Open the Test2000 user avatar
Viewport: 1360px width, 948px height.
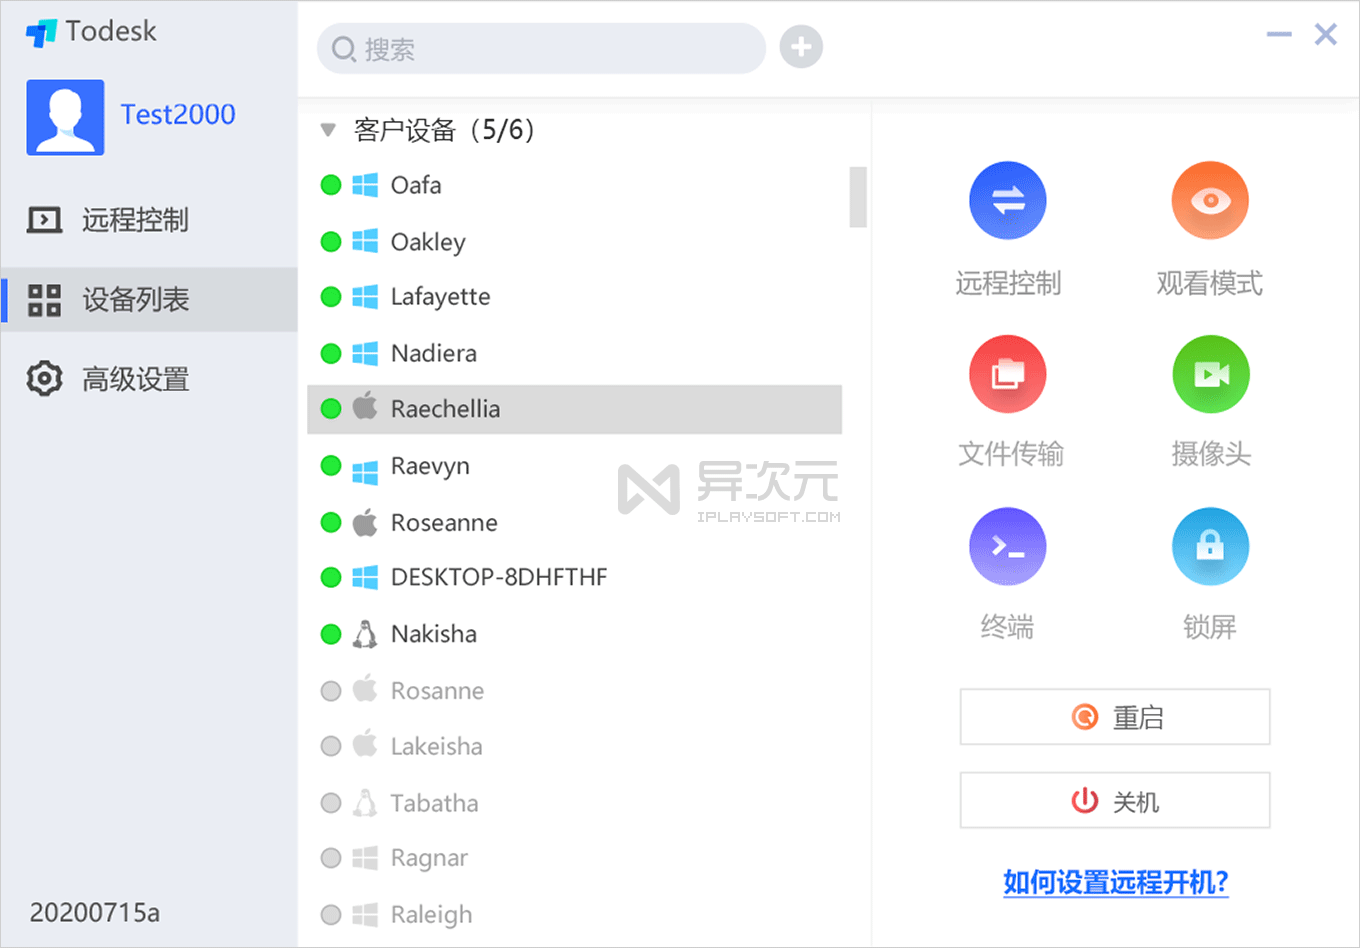point(65,117)
